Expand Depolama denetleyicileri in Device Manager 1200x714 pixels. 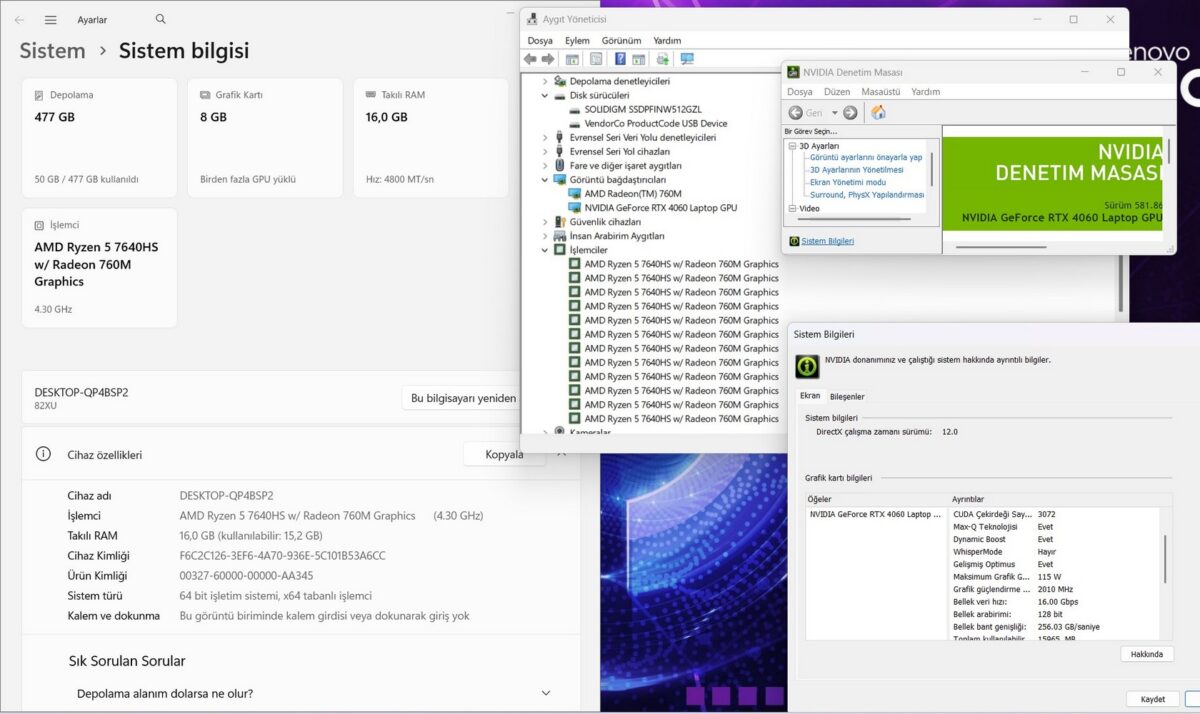pos(545,81)
